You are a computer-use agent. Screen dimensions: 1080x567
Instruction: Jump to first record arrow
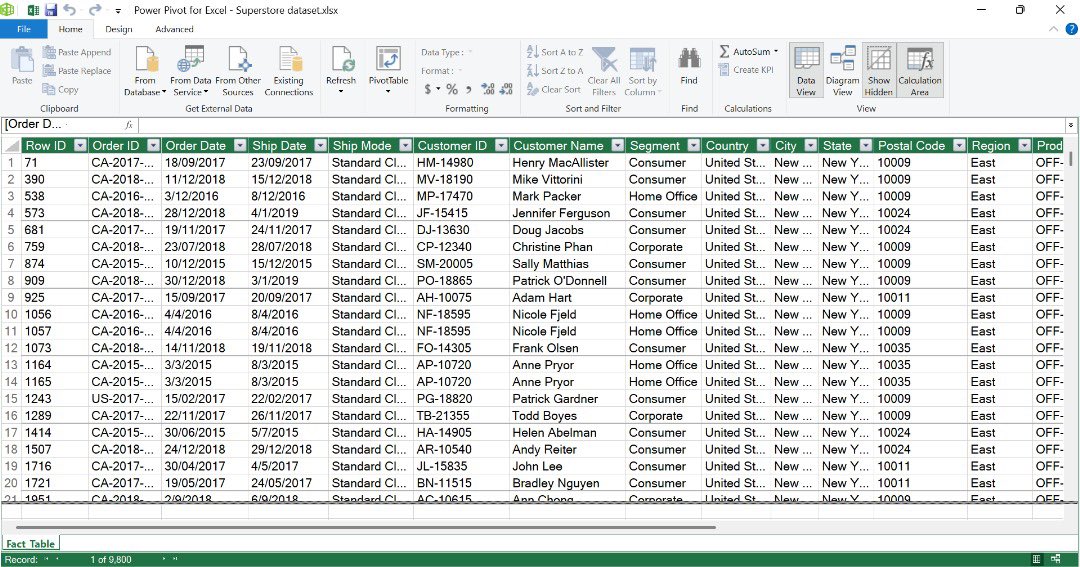48,559
